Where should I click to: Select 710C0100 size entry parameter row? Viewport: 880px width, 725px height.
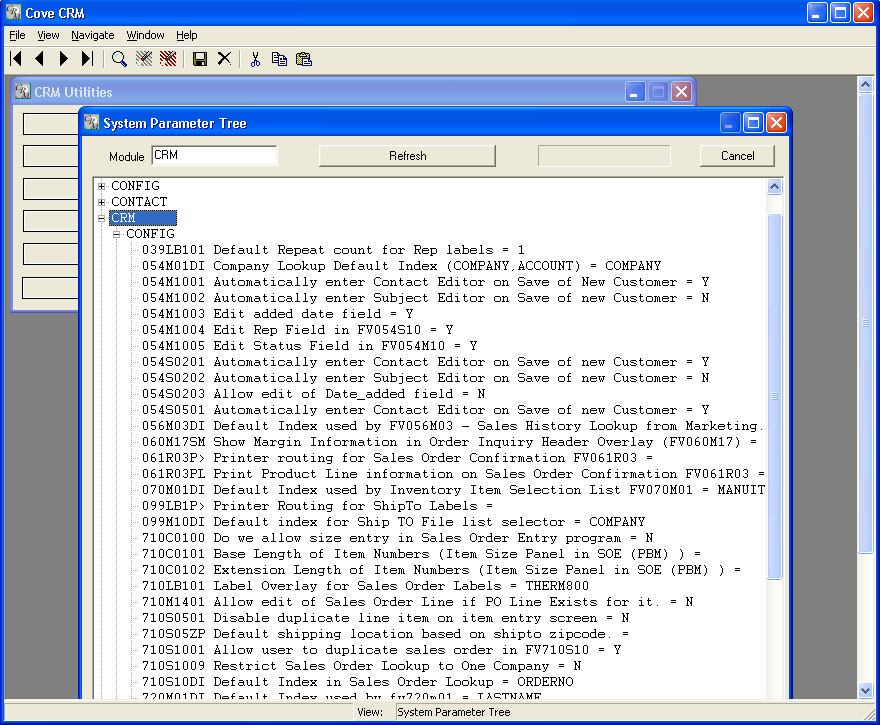pos(397,538)
